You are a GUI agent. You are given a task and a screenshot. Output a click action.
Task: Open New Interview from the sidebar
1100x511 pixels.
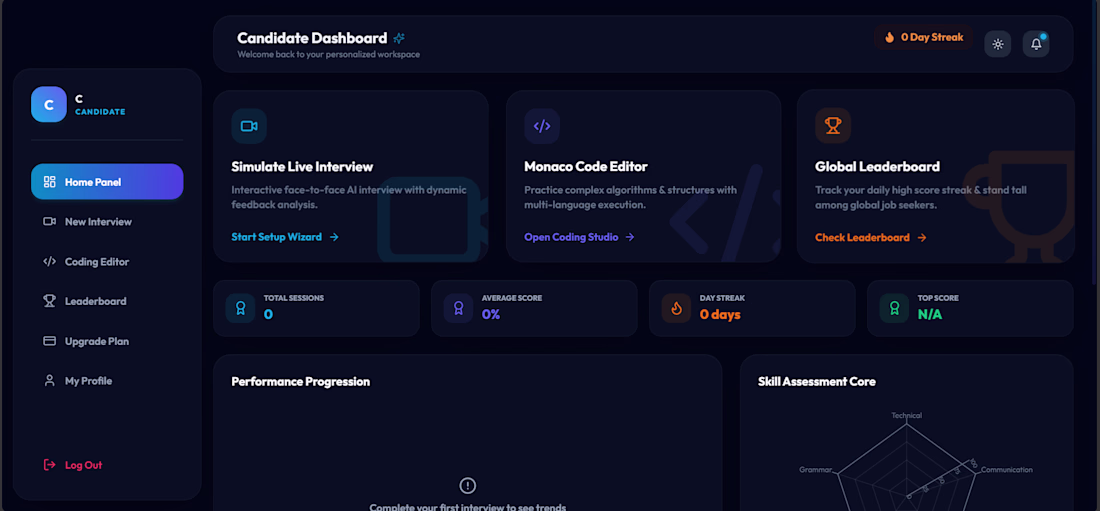click(x=107, y=222)
